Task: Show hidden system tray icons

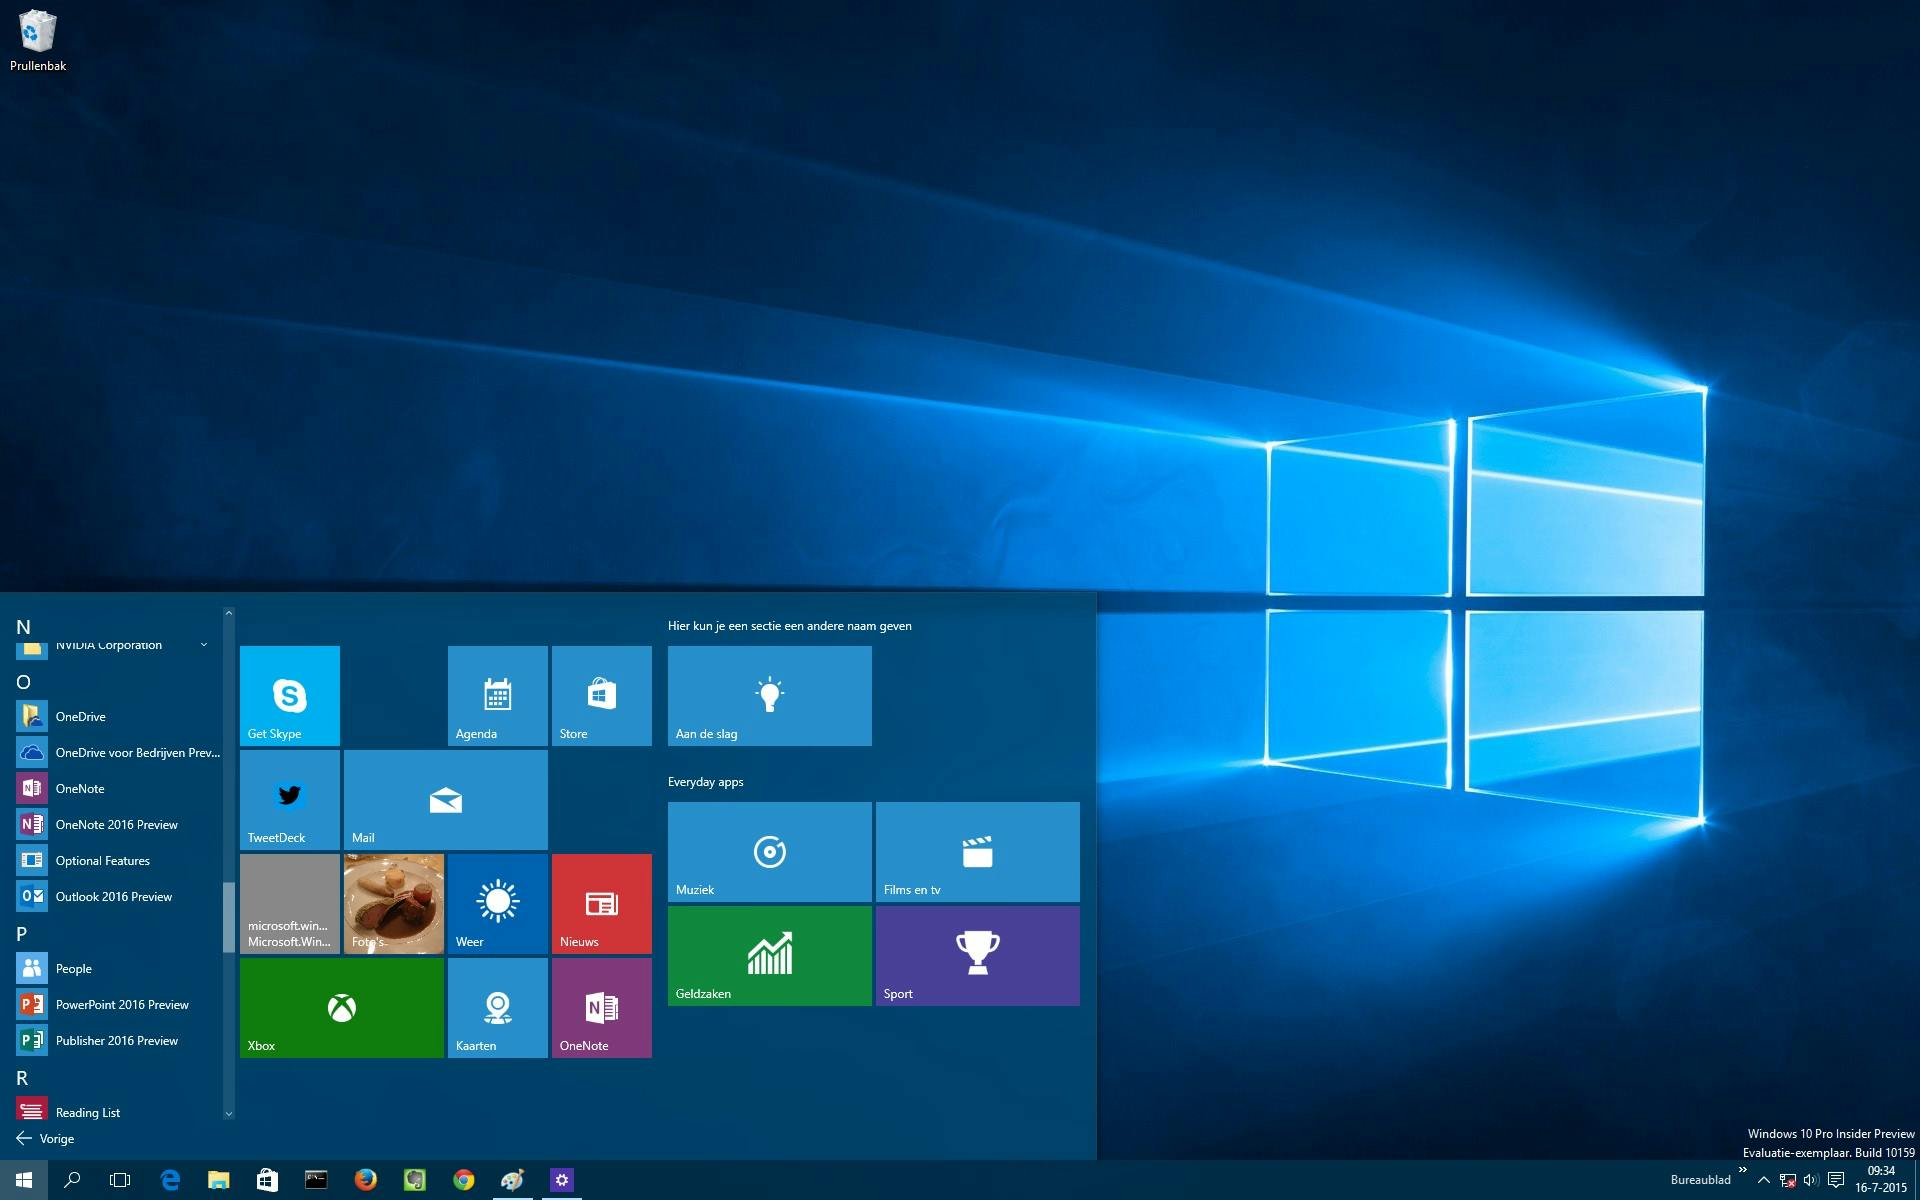Action: tap(1764, 1181)
